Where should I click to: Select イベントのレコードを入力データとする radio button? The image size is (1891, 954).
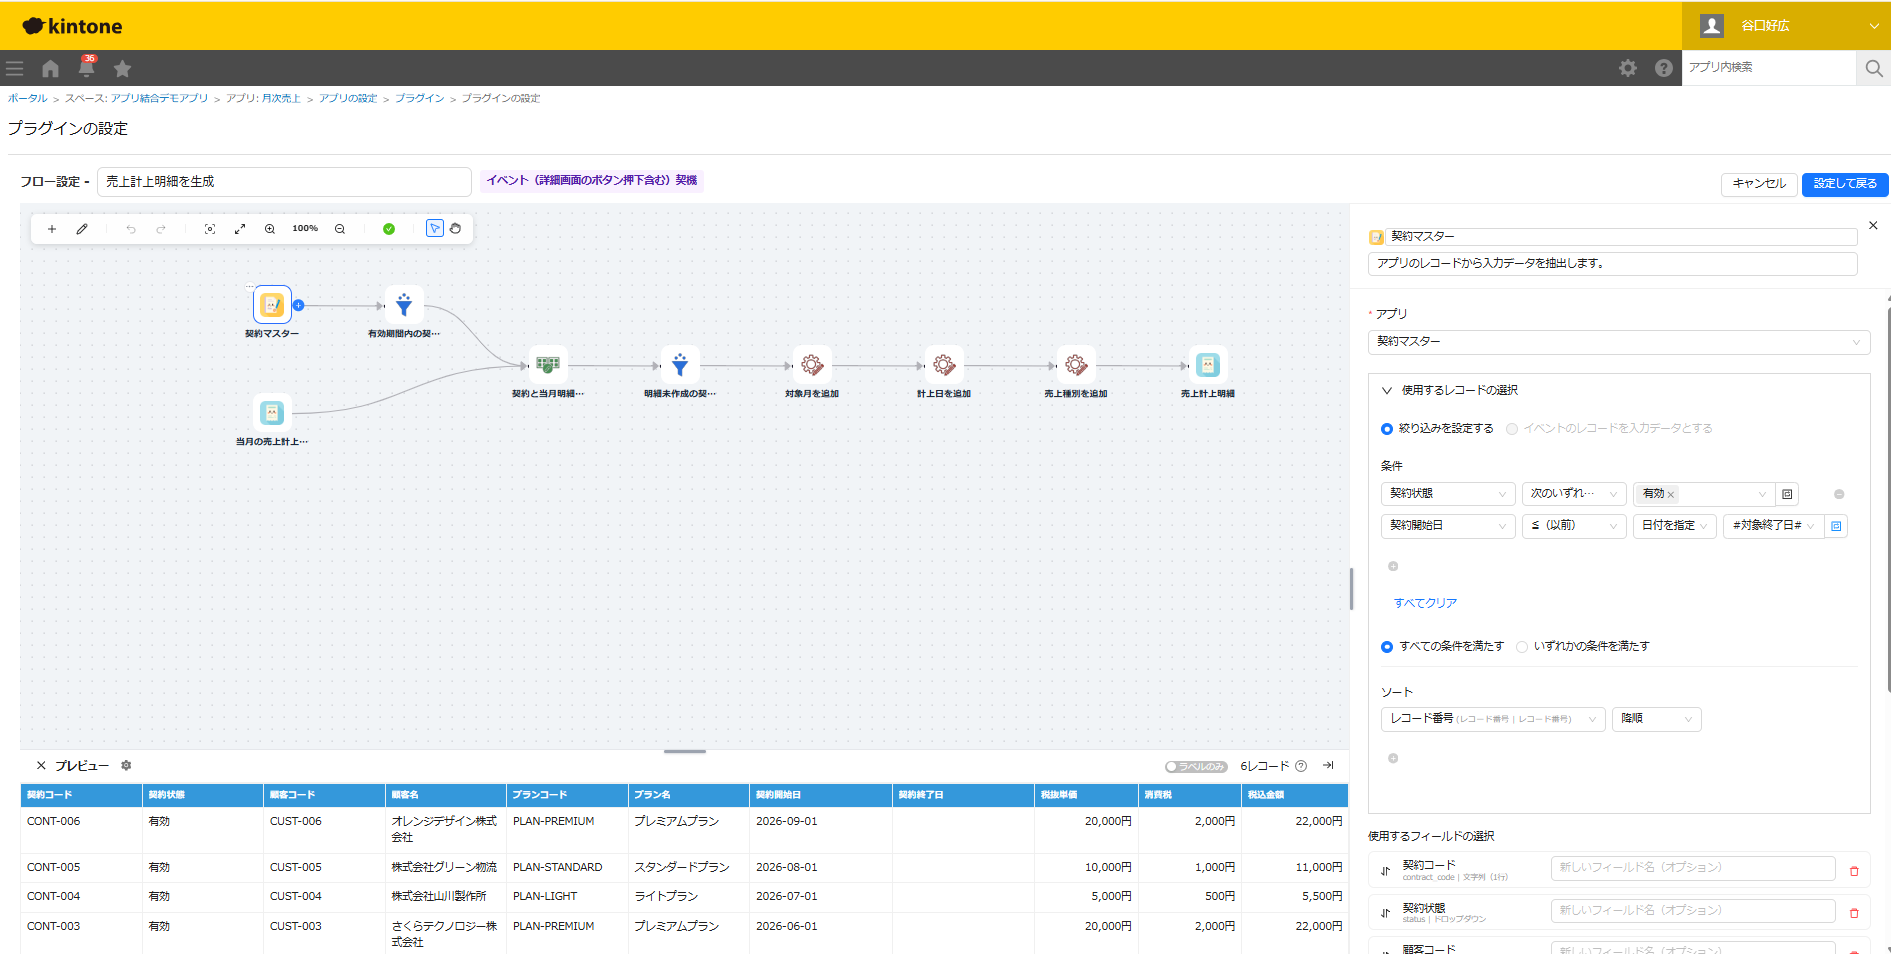pyautogui.click(x=1512, y=429)
